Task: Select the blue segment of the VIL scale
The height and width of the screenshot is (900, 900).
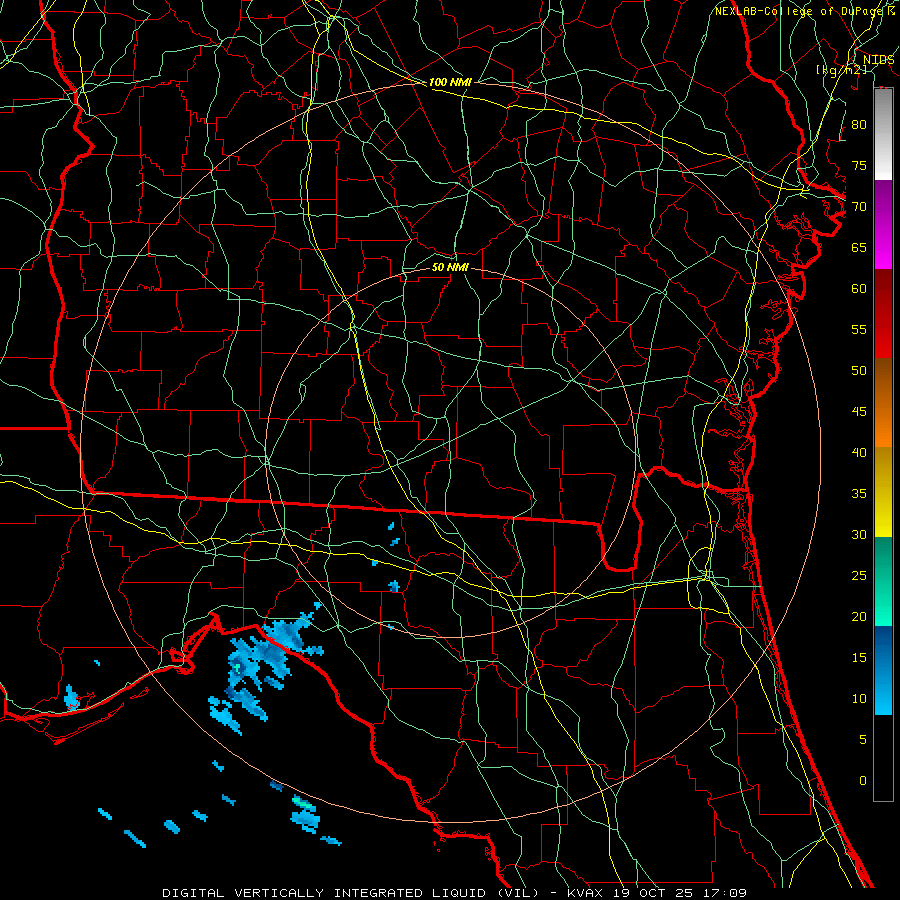Action: pyautogui.click(x=883, y=670)
